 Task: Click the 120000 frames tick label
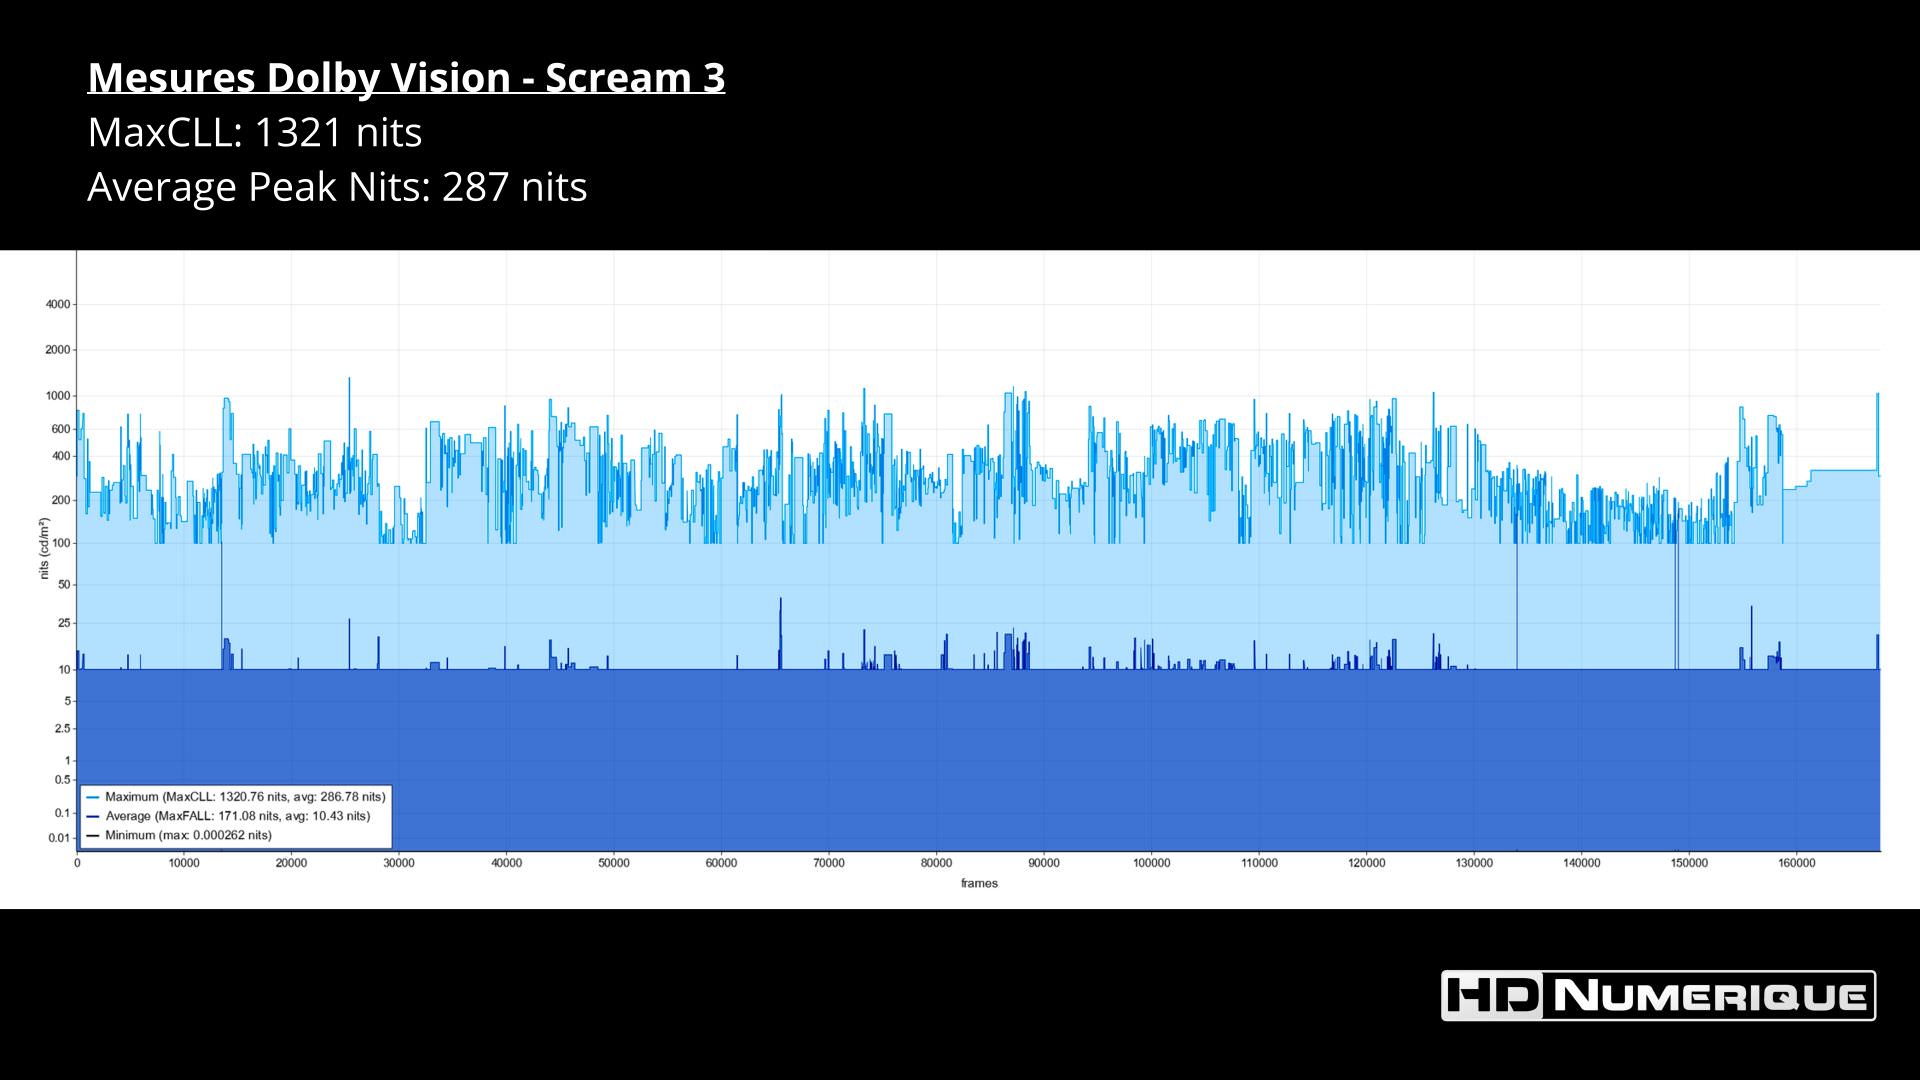[x=1367, y=863]
